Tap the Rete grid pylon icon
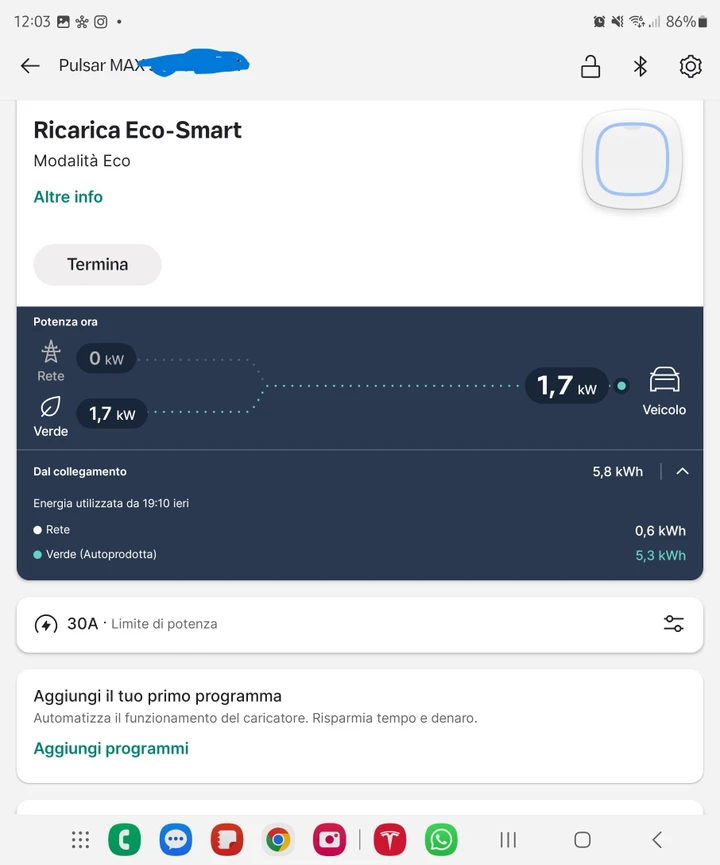Image resolution: width=720 pixels, height=865 pixels. (51, 351)
